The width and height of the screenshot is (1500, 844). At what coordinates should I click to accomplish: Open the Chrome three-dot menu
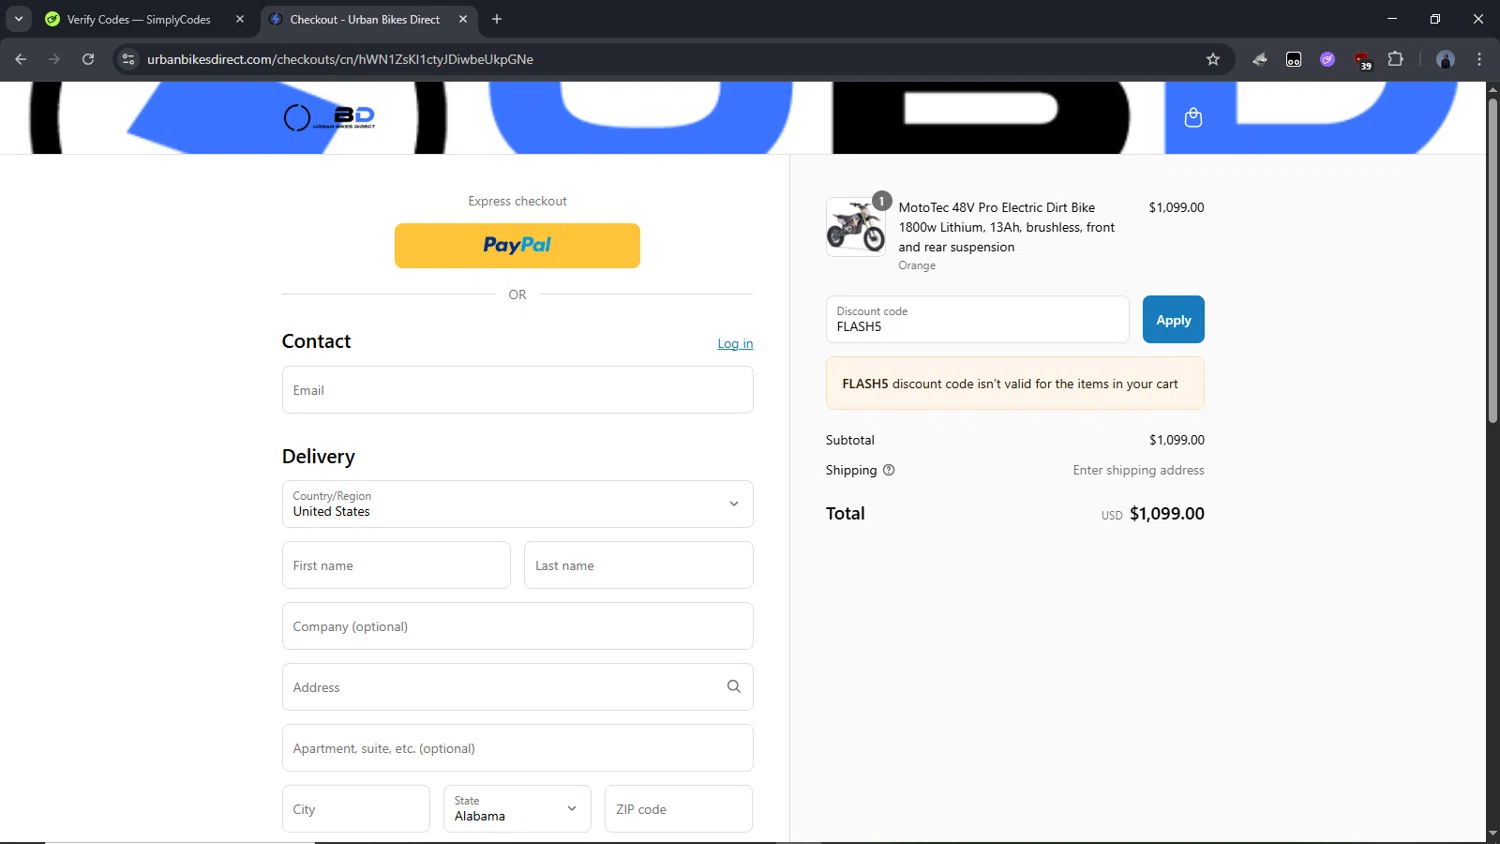pyautogui.click(x=1479, y=59)
